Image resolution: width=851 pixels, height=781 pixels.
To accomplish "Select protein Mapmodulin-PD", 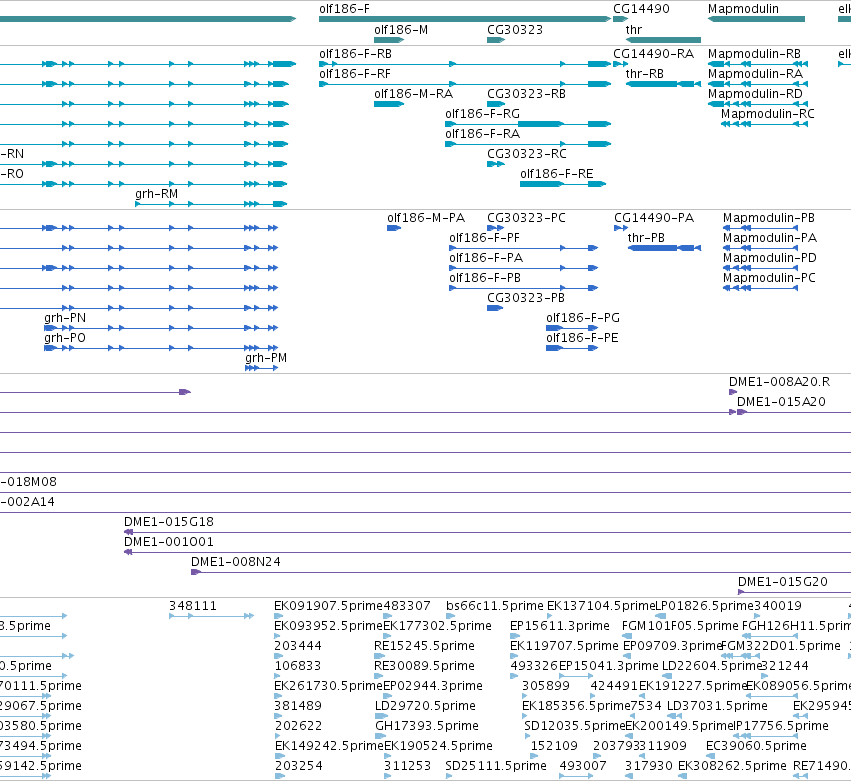I will click(760, 268).
